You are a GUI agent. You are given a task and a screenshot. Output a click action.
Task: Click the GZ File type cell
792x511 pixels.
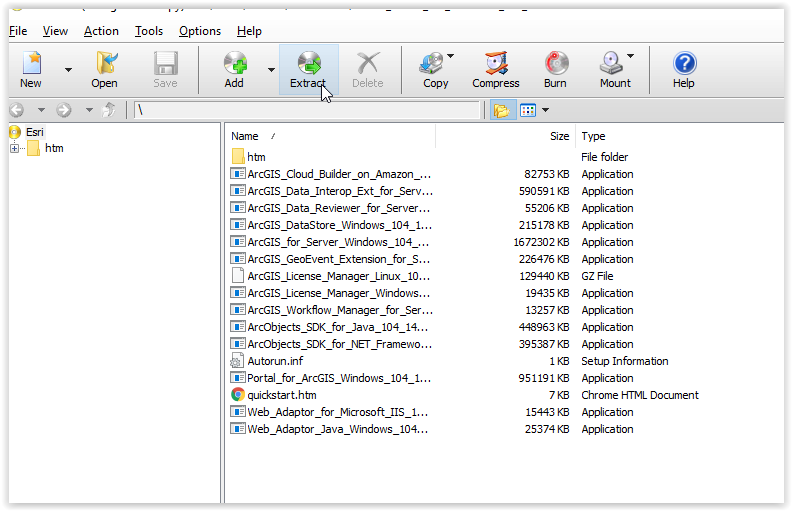[x=597, y=276]
